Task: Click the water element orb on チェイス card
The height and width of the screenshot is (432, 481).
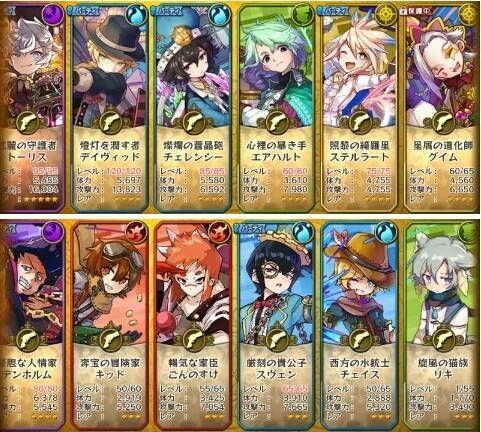Action: pyautogui.click(x=386, y=231)
